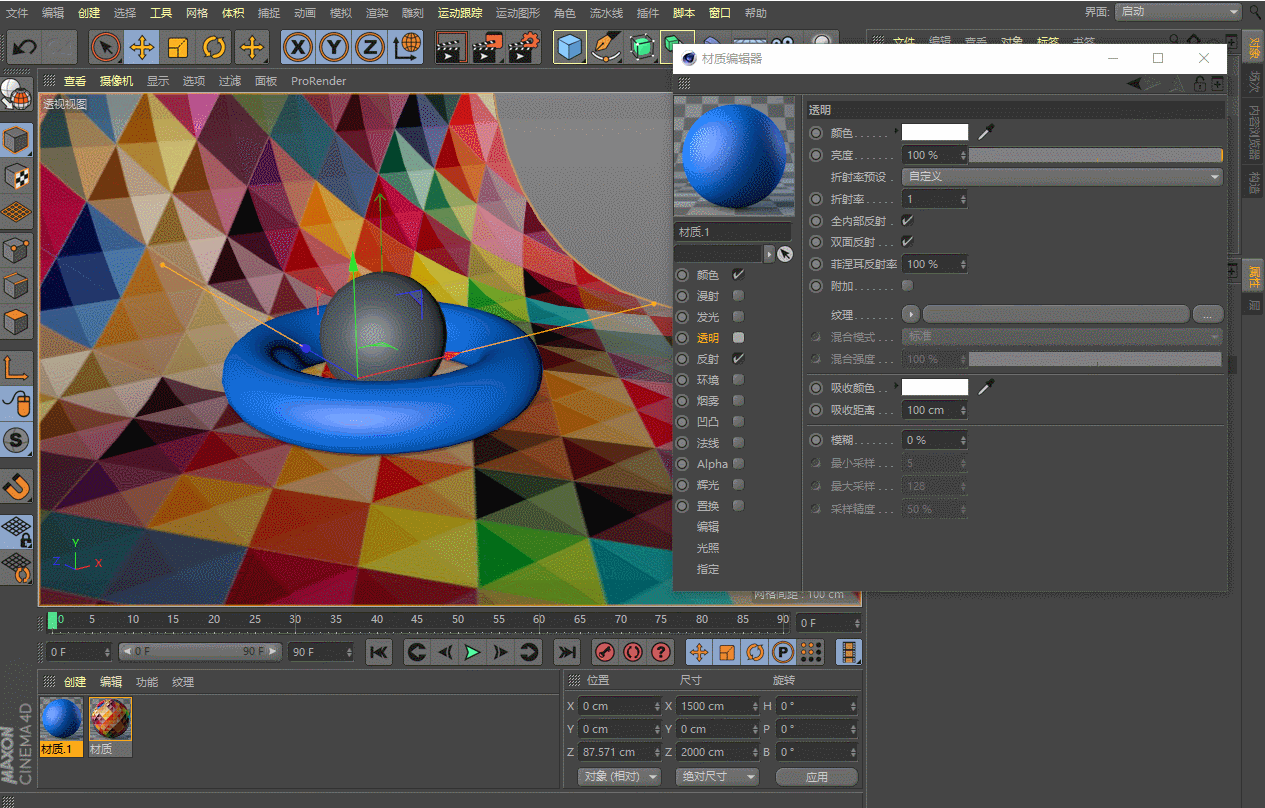Select the Rotate tool

(x=214, y=47)
